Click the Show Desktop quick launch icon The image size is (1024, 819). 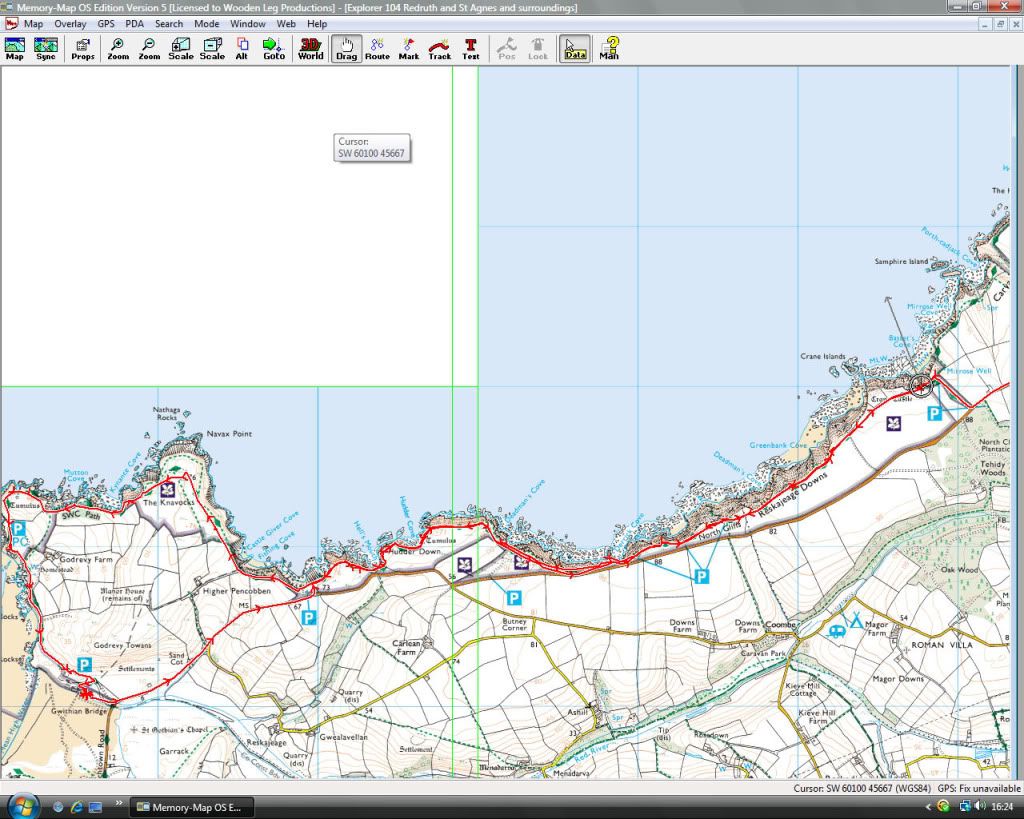click(x=95, y=807)
